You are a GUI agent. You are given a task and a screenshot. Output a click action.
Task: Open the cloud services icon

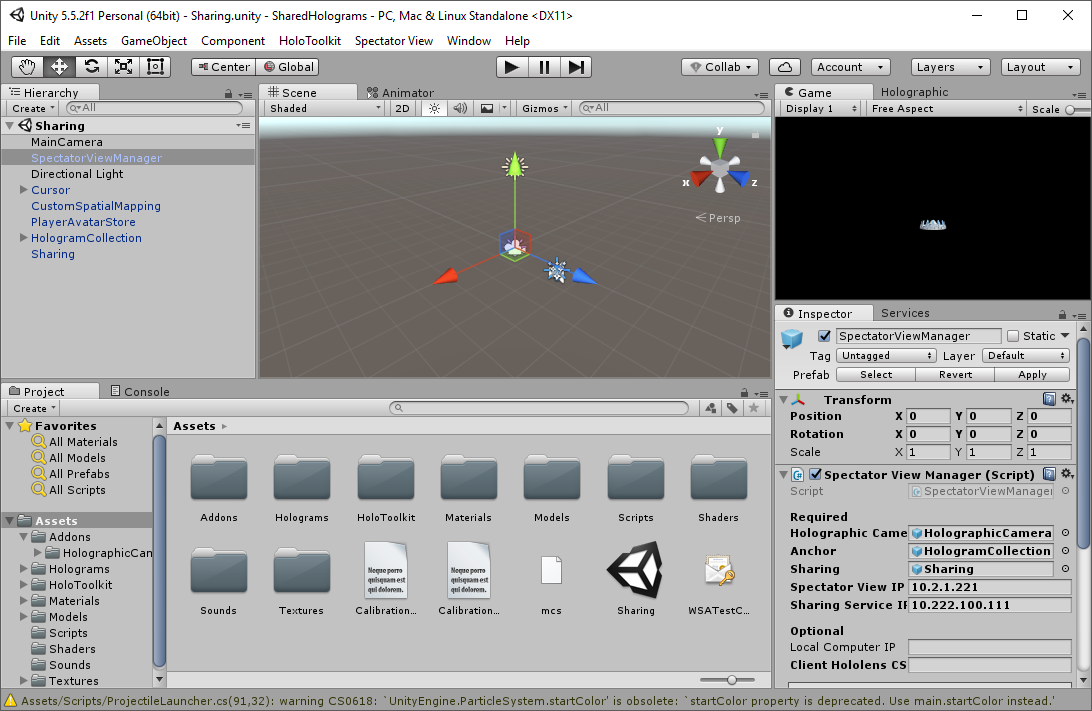click(x=785, y=67)
